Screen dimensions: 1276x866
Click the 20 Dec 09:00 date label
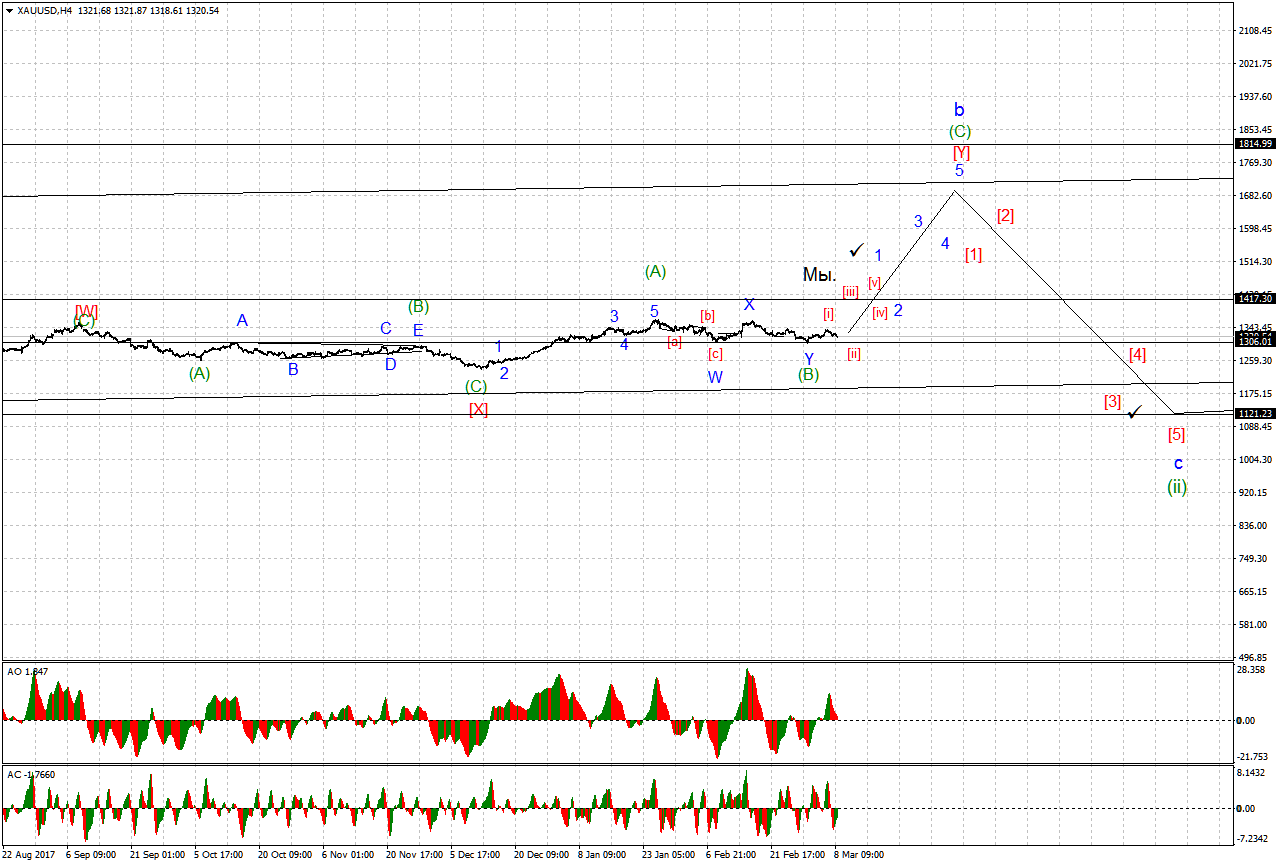541,855
